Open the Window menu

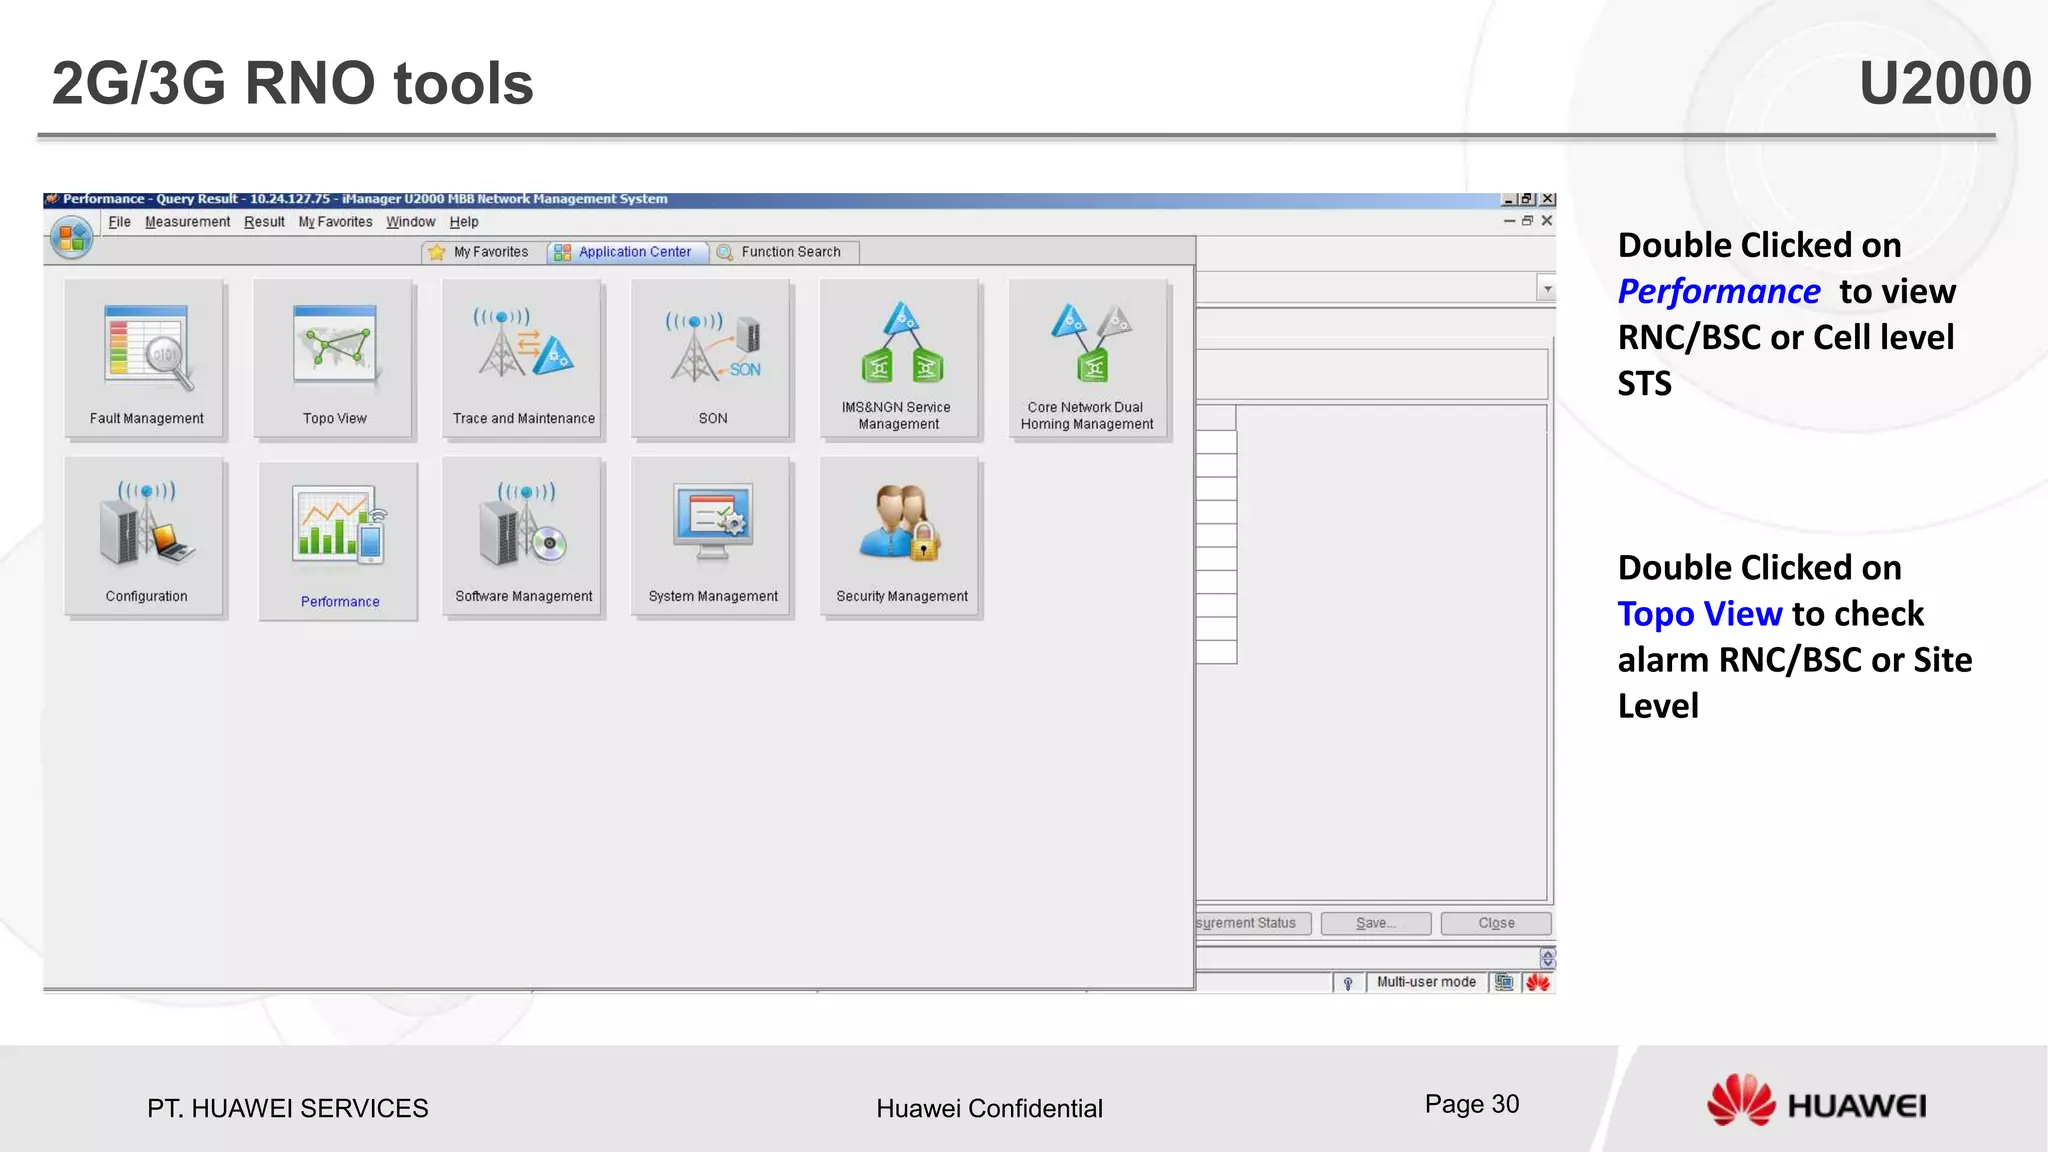tap(410, 222)
